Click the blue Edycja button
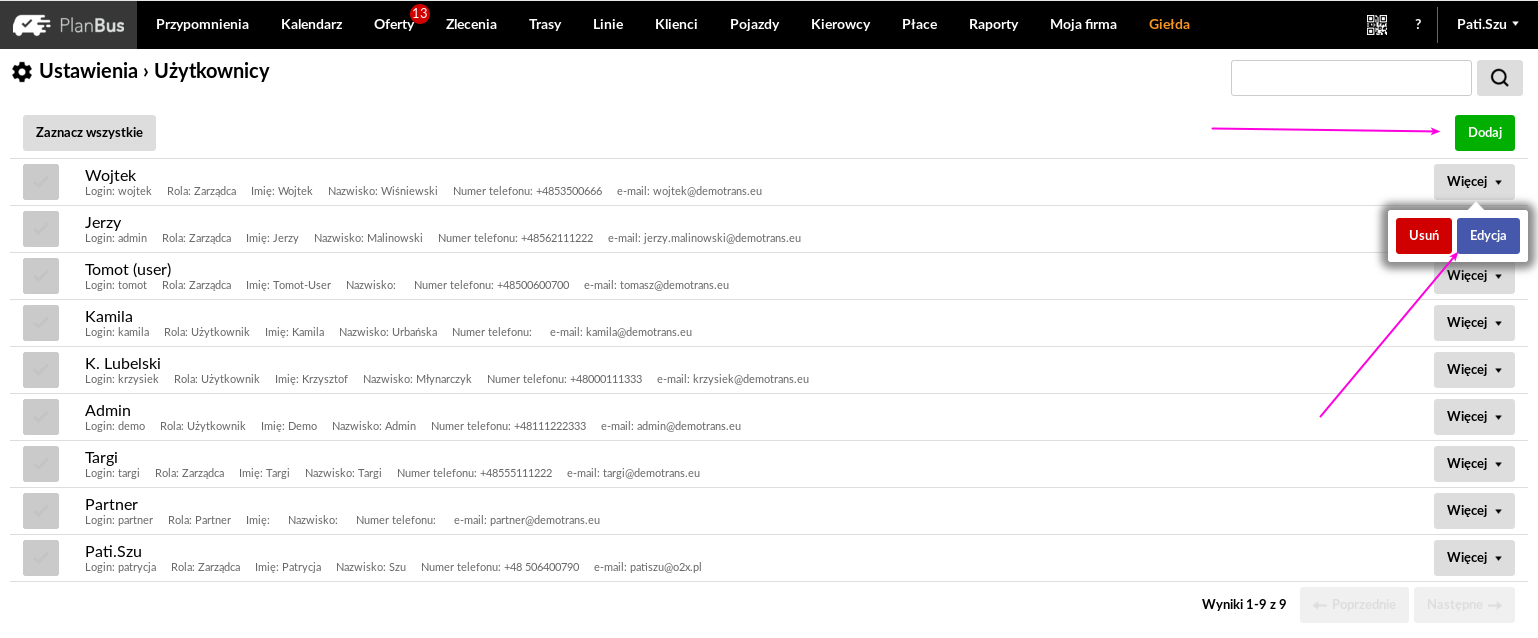Image resolution: width=1538 pixels, height=638 pixels. coord(1488,236)
